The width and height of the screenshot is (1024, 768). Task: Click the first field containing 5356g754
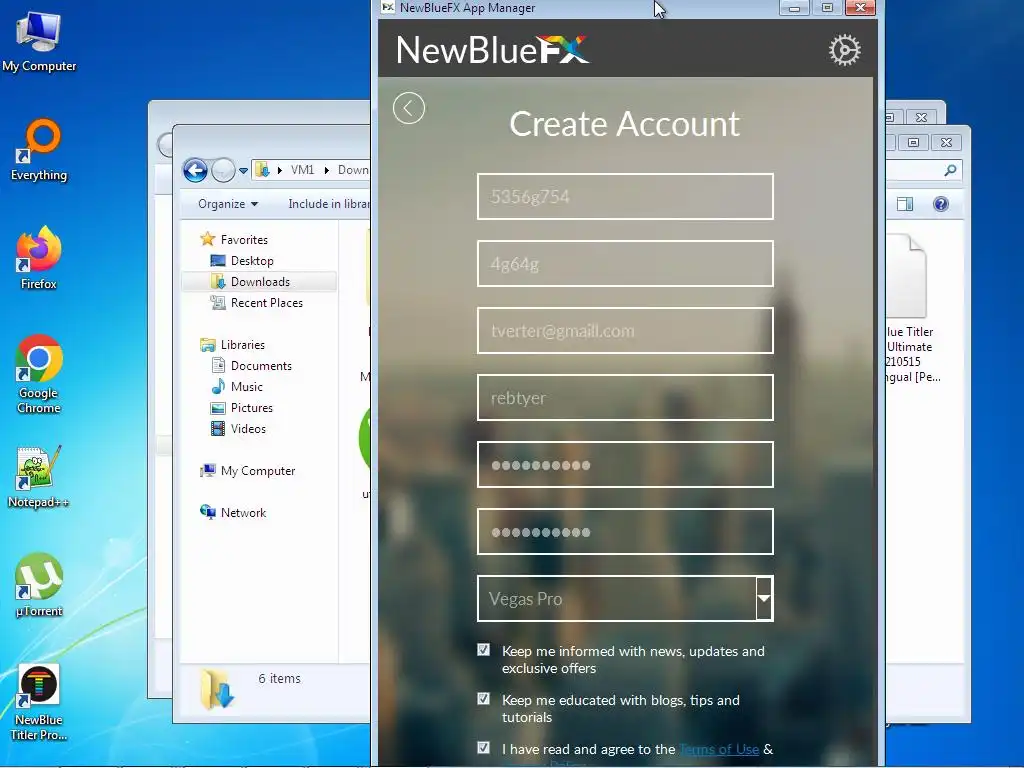pos(625,197)
